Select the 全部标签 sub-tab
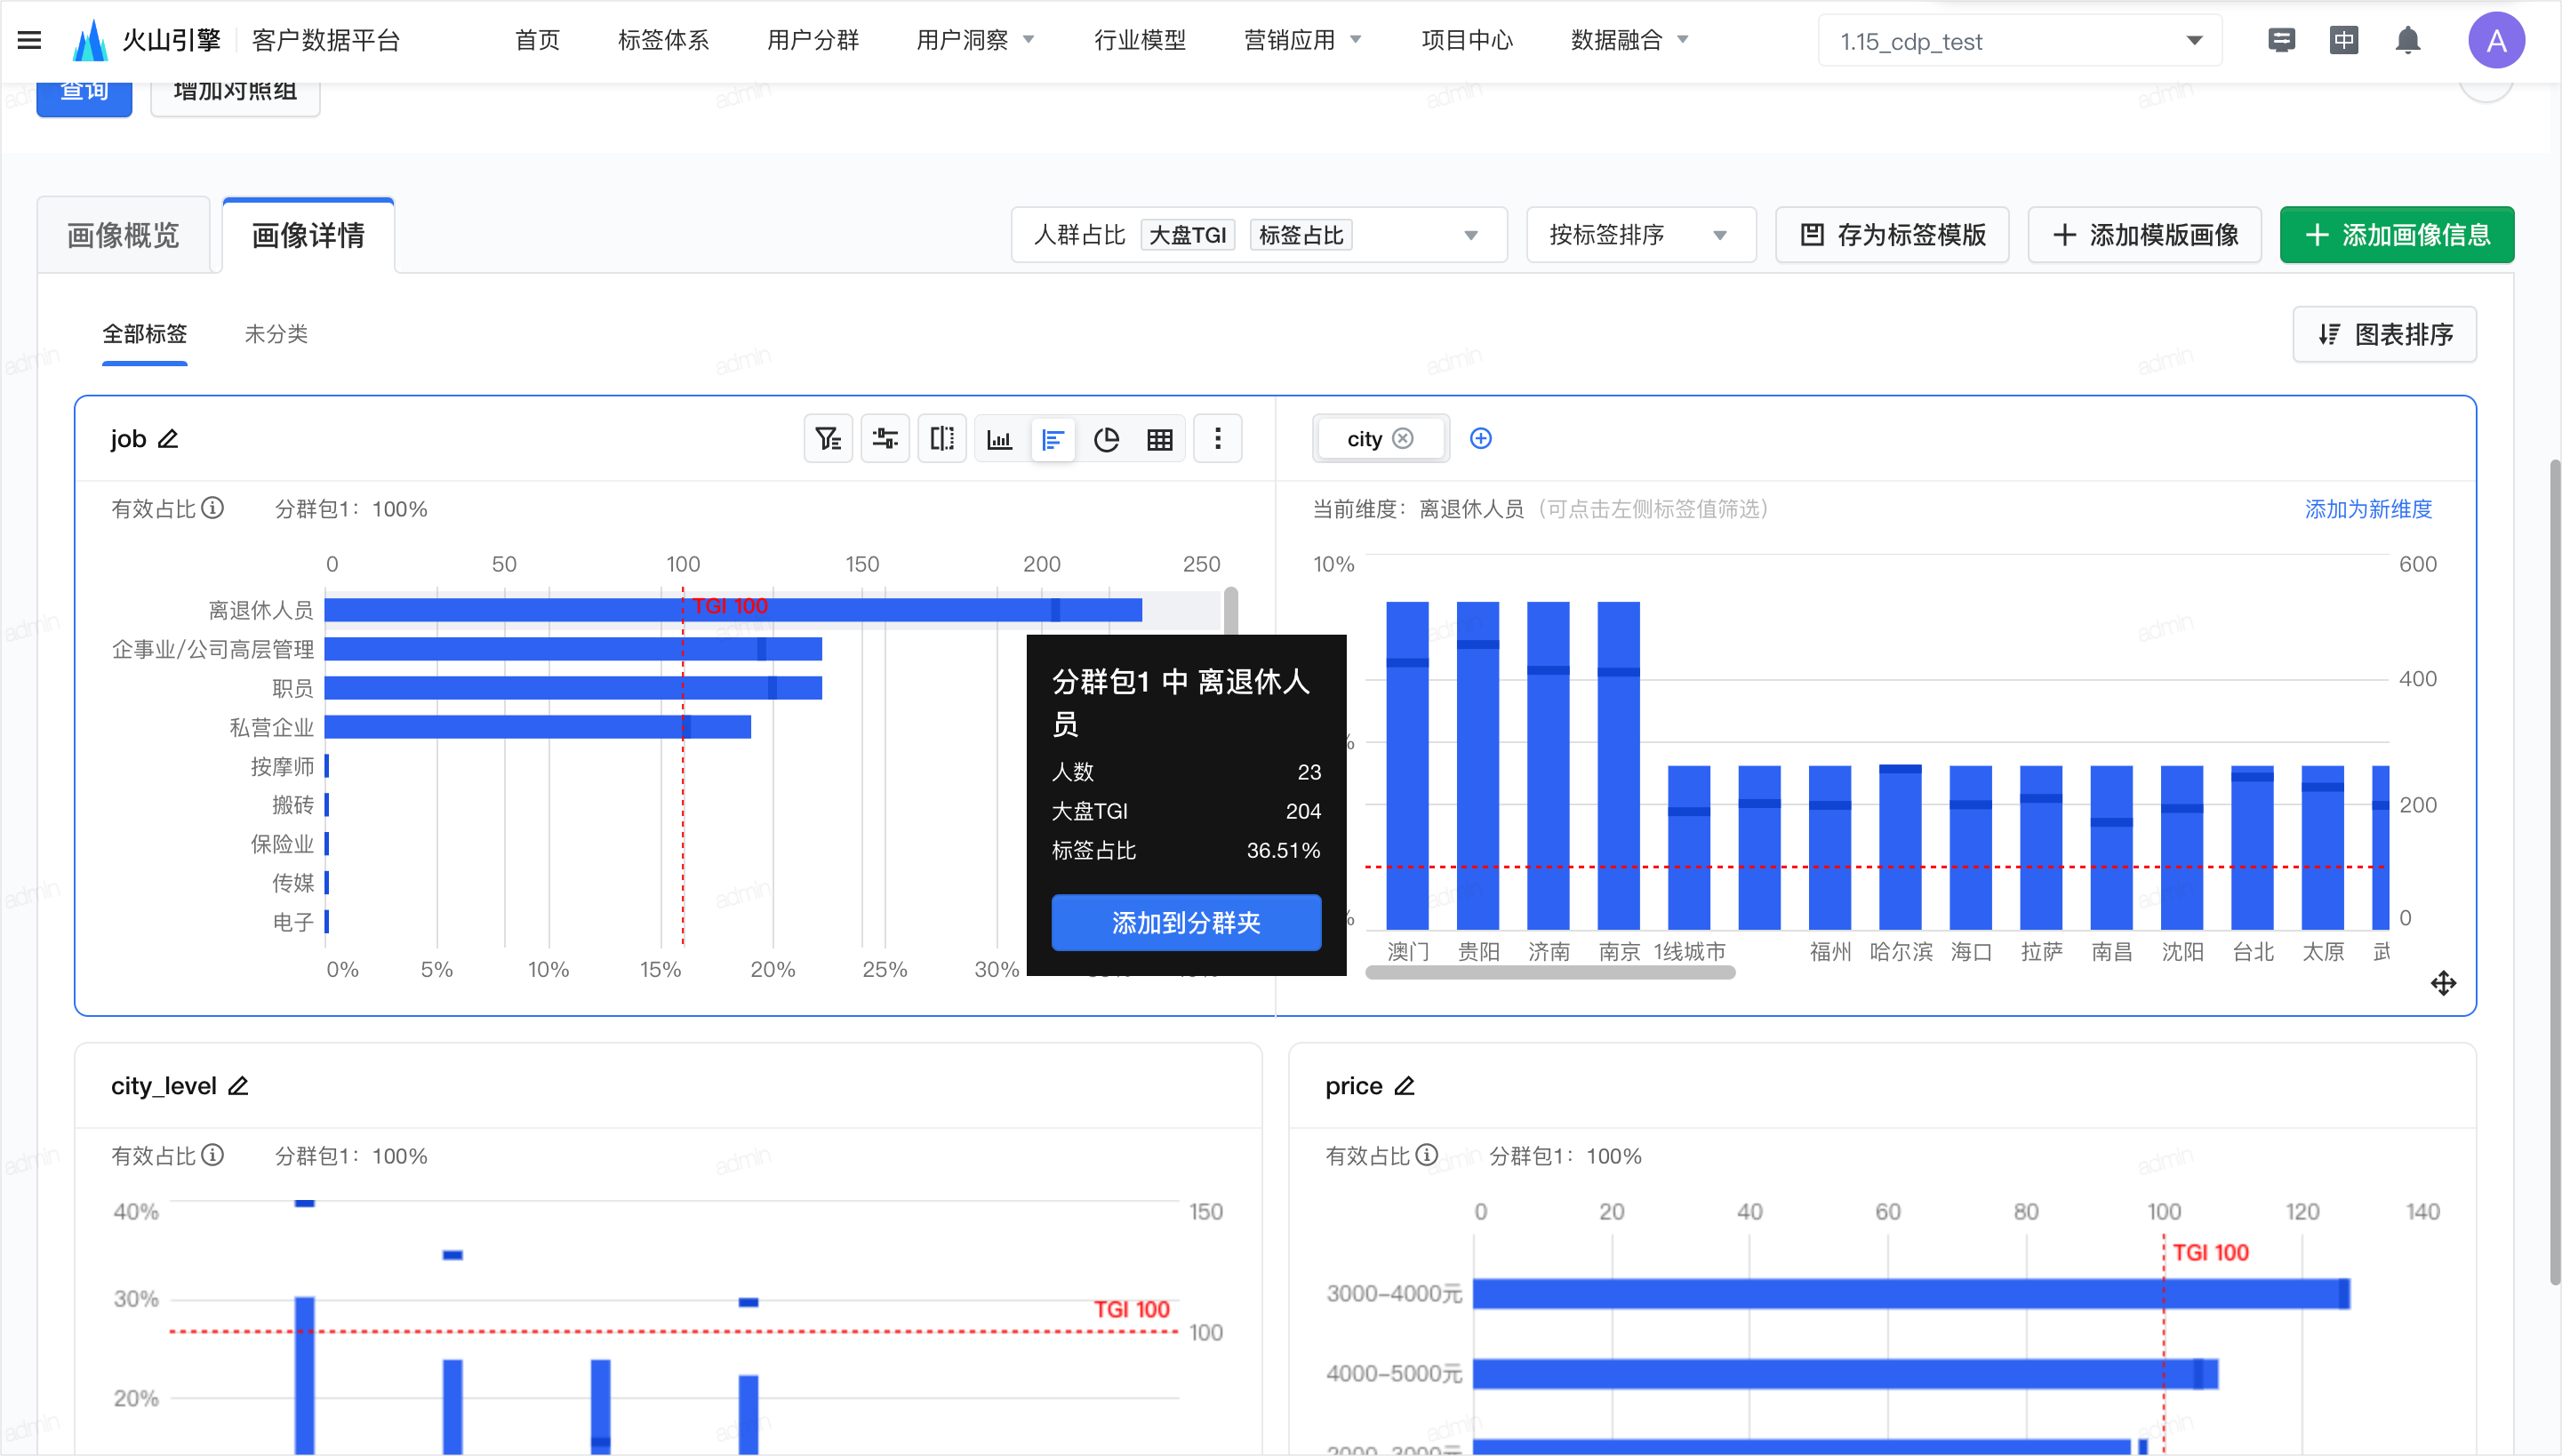This screenshot has width=2562, height=1456. pyautogui.click(x=144, y=334)
